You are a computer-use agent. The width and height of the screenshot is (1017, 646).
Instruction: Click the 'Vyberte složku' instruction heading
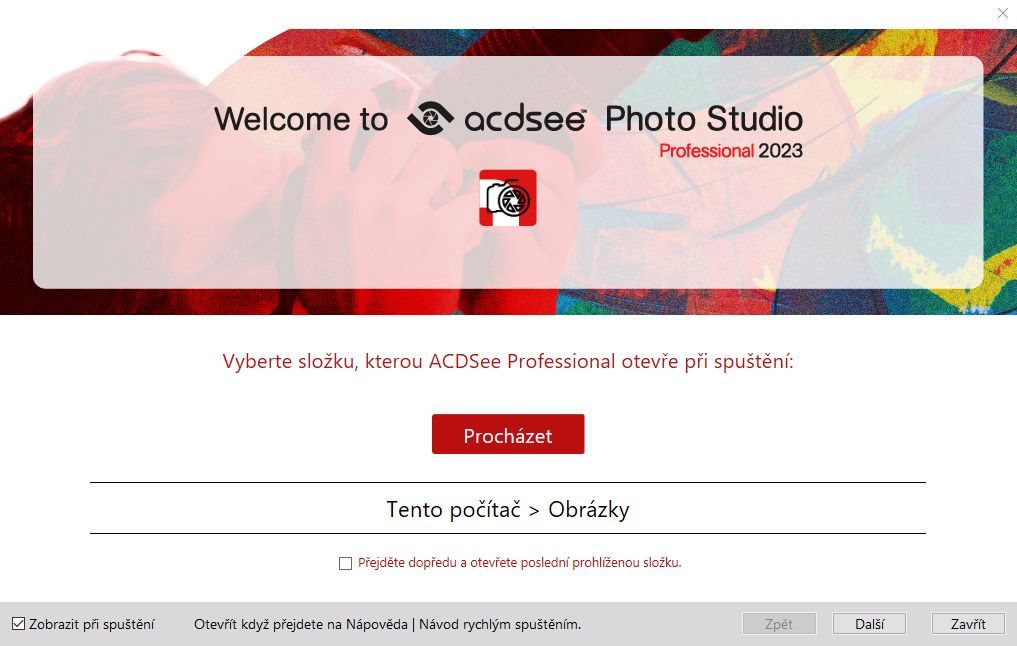point(289,361)
